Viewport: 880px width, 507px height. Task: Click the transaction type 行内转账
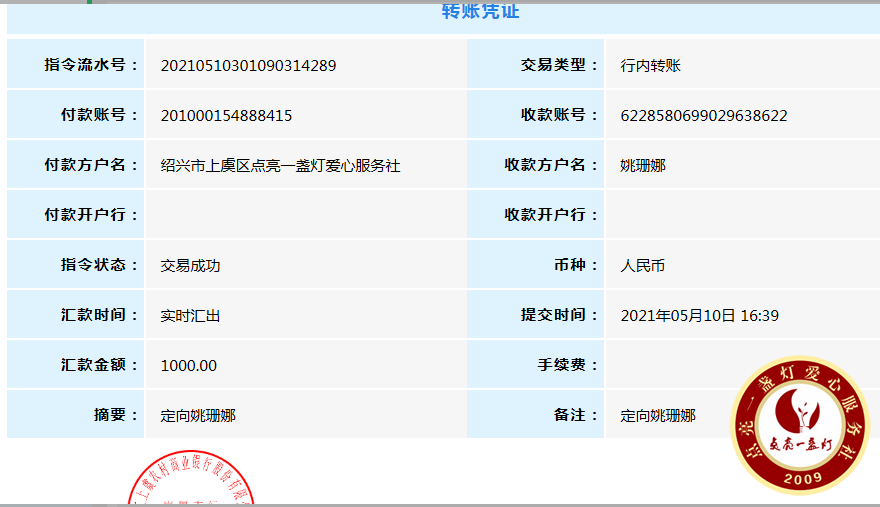[x=650, y=66]
